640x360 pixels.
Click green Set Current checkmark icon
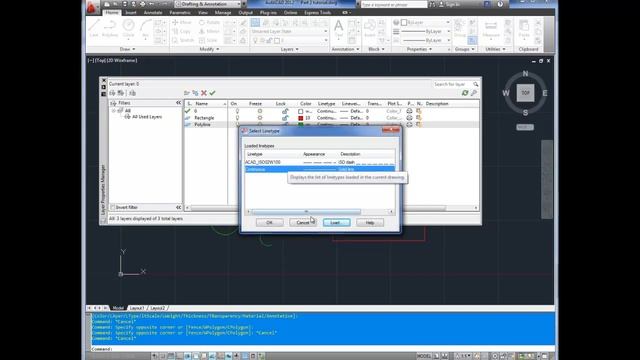pos(212,93)
